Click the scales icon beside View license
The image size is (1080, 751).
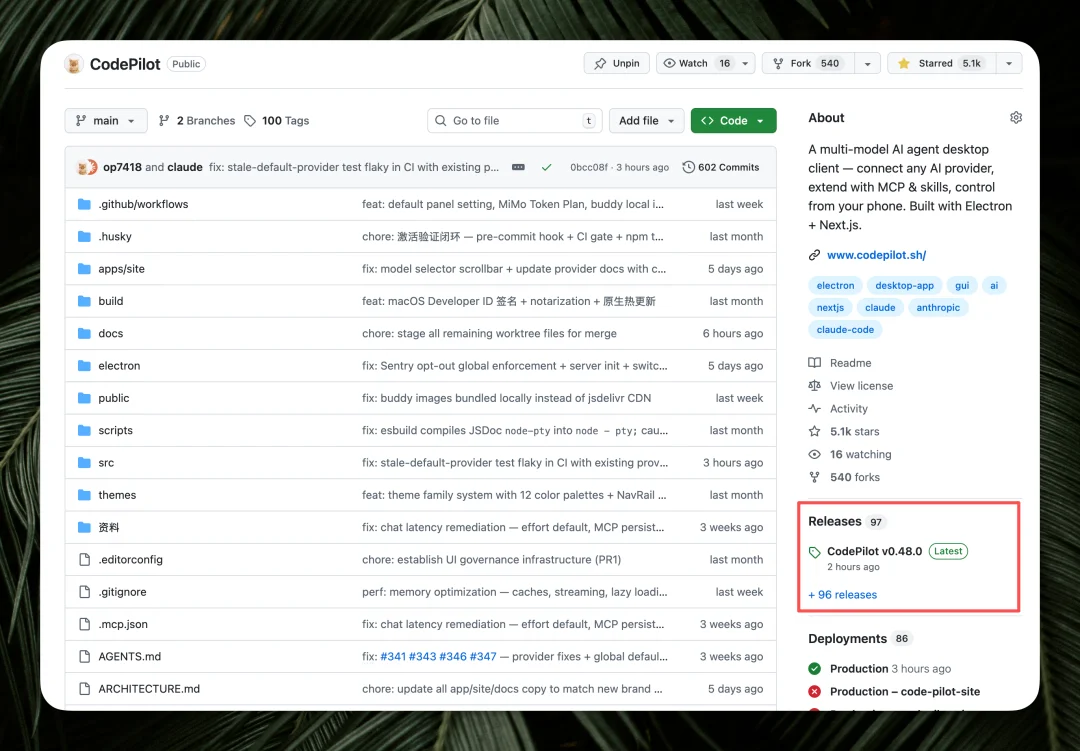tap(814, 385)
